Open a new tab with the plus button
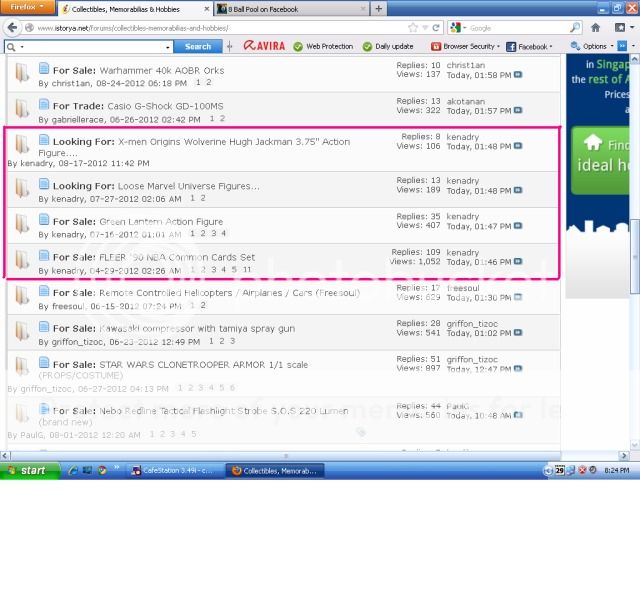The height and width of the screenshot is (604, 640). 380,9
